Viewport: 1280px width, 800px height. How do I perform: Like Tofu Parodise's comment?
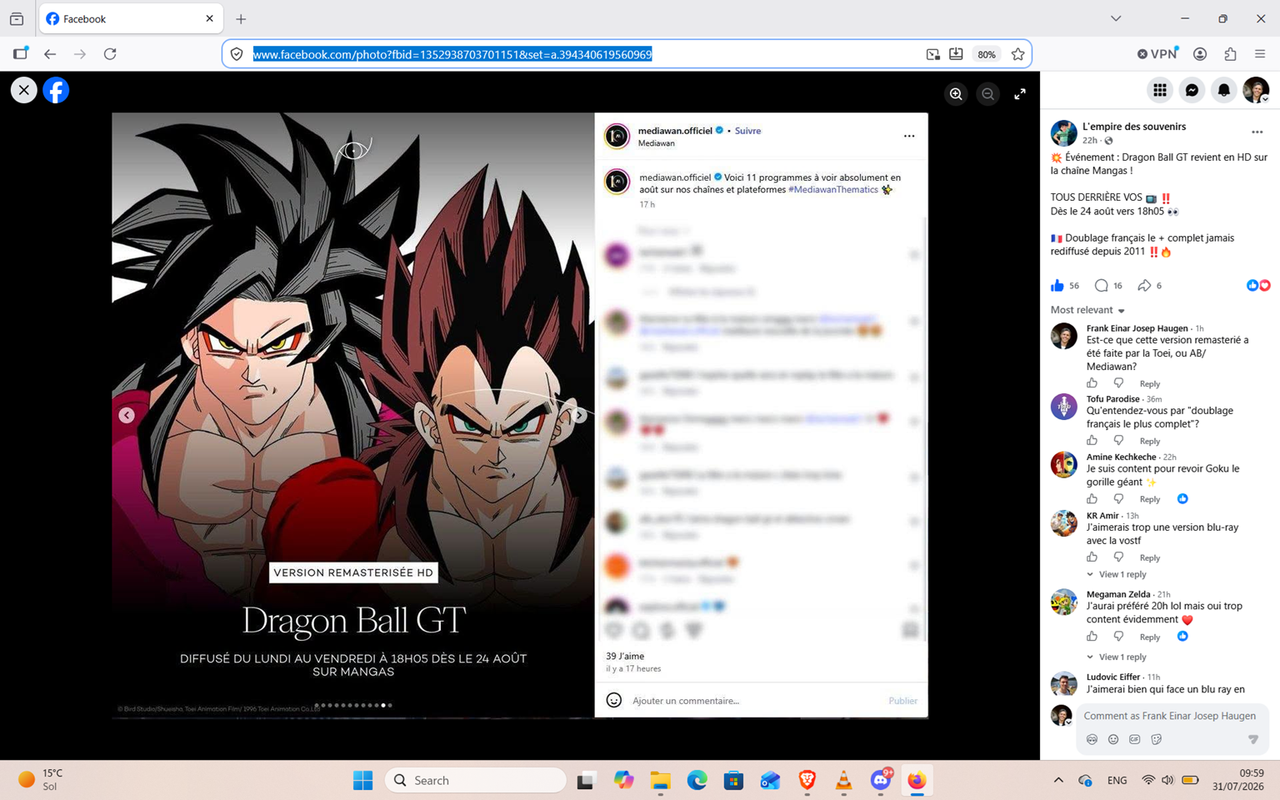[1092, 440]
